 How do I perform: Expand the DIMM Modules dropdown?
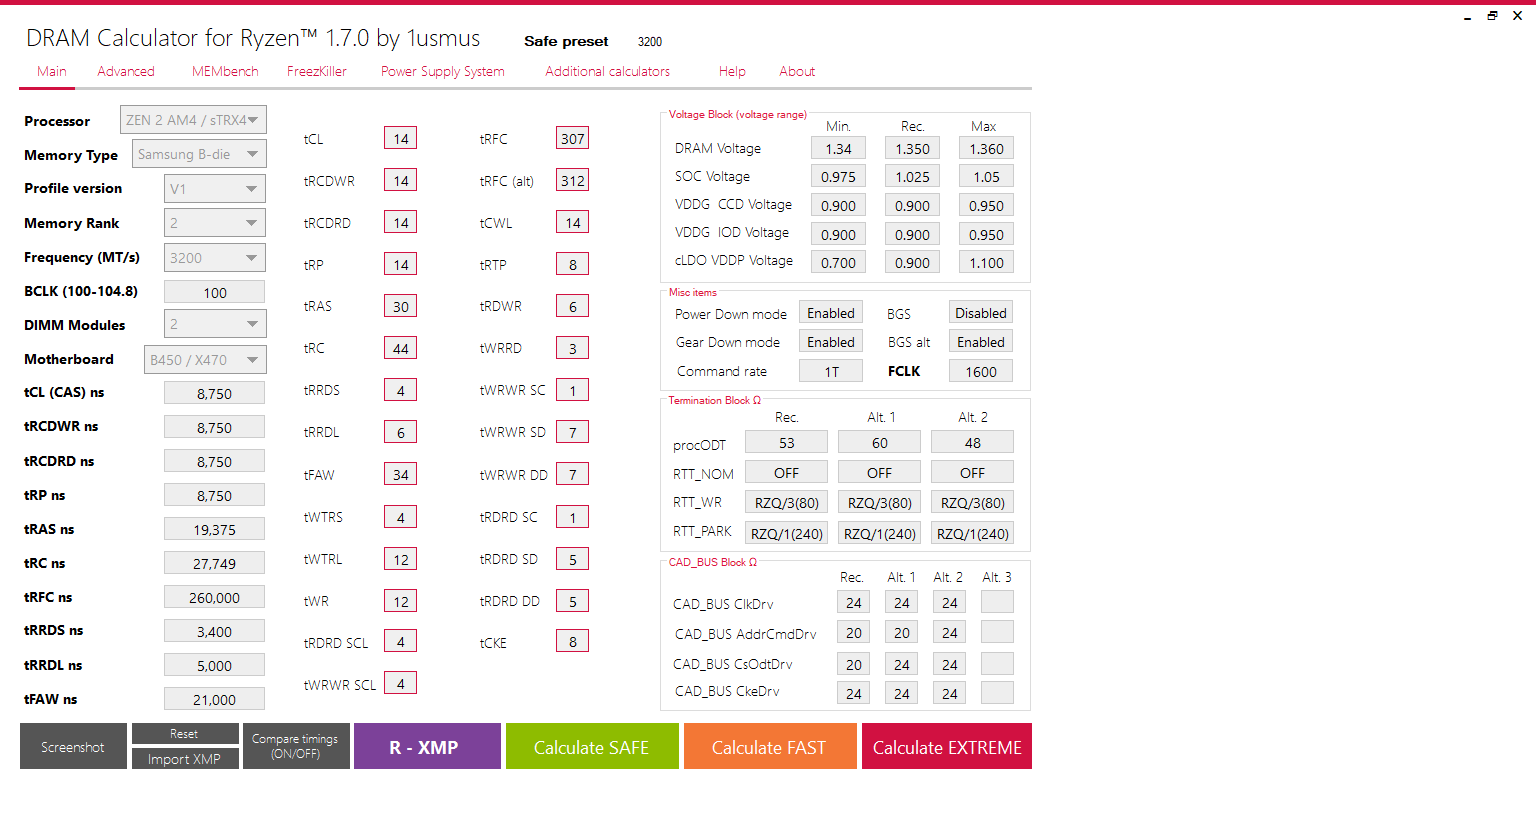(215, 324)
